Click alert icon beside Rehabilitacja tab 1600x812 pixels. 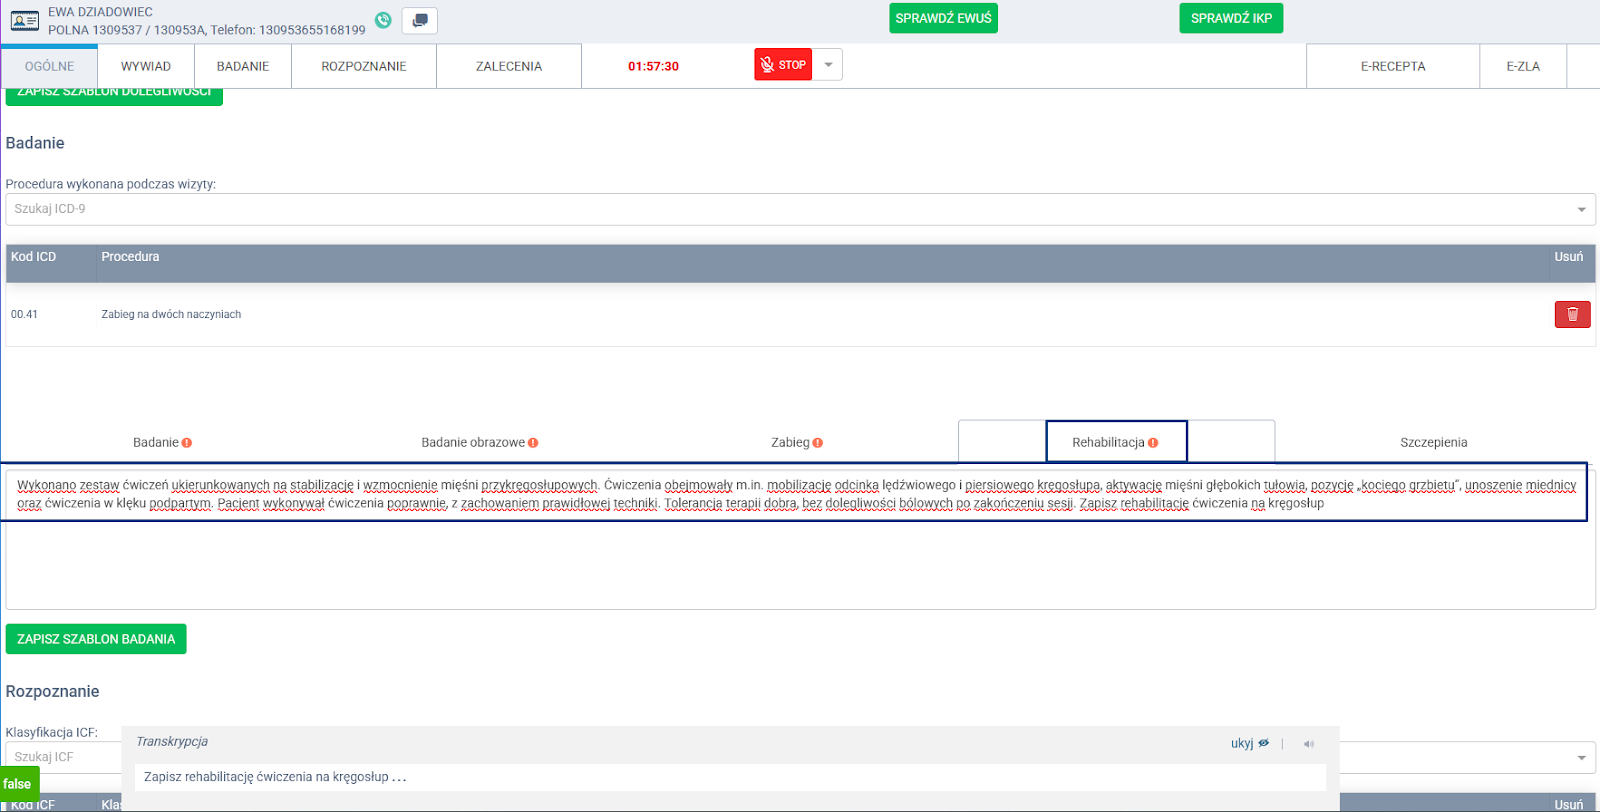click(x=1153, y=443)
